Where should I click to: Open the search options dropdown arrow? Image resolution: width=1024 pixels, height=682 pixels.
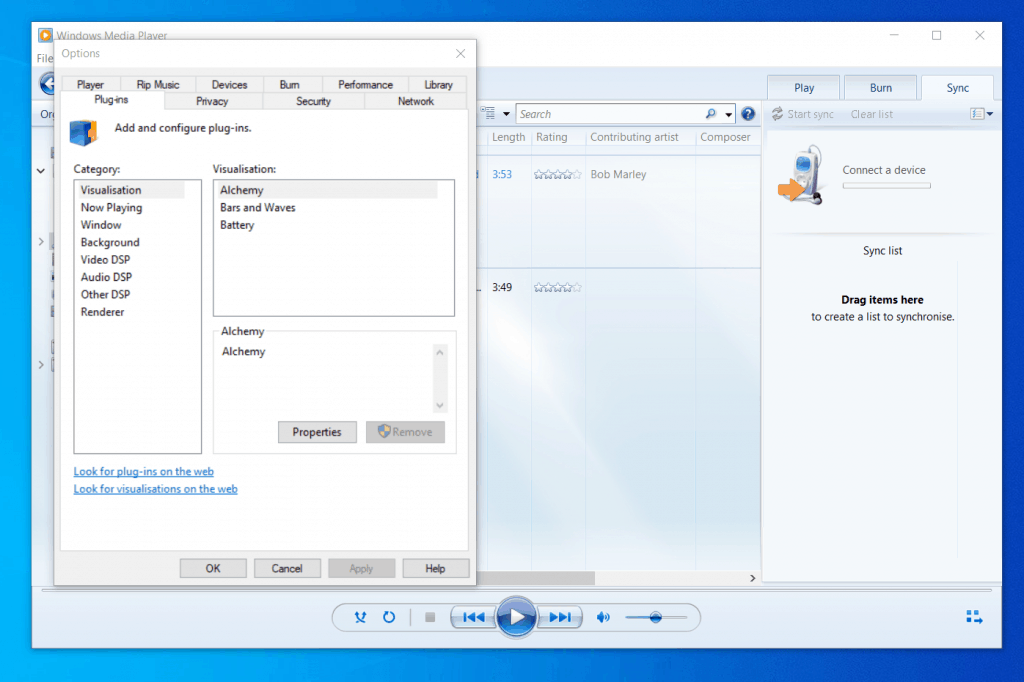coord(728,114)
